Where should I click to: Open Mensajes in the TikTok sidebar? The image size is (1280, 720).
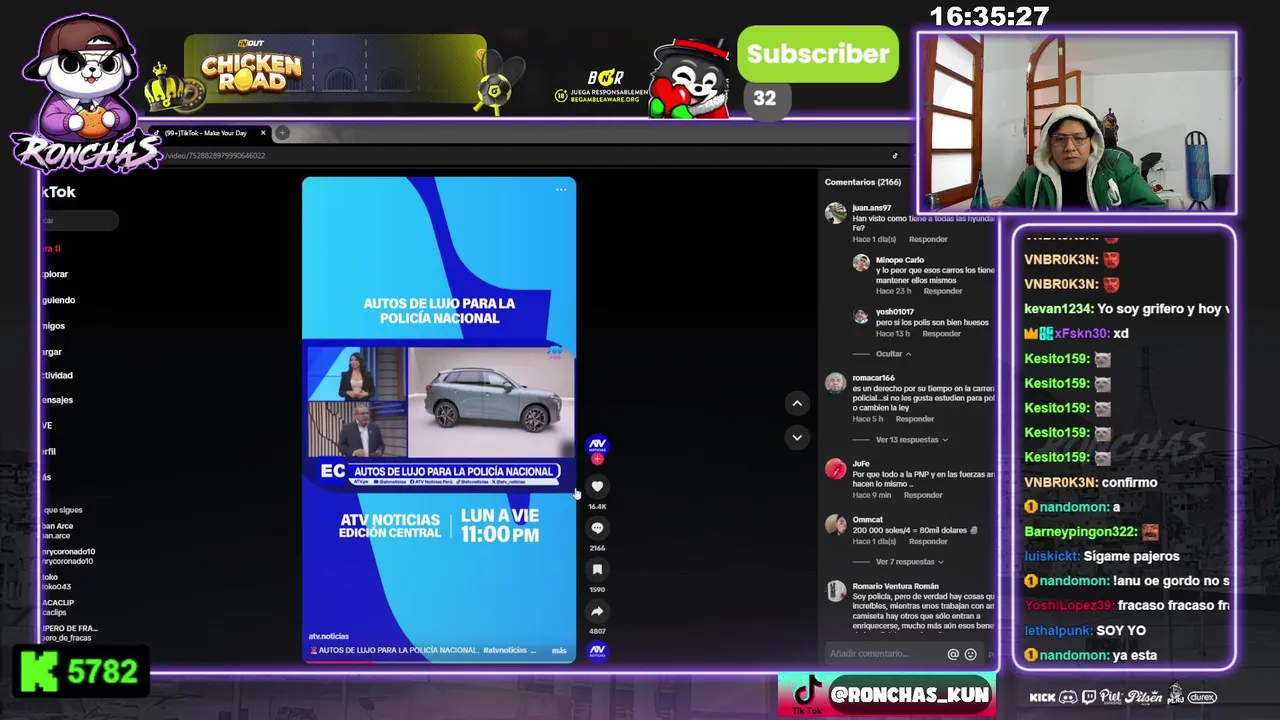point(57,400)
